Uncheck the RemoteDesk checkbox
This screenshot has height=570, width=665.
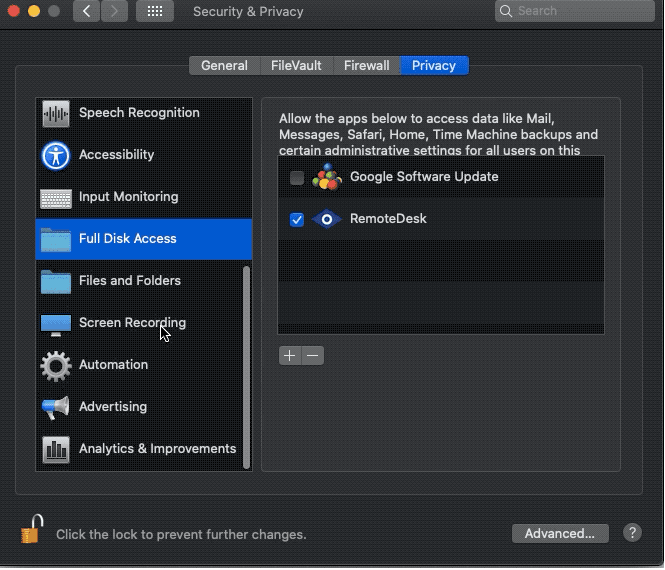[297, 220]
